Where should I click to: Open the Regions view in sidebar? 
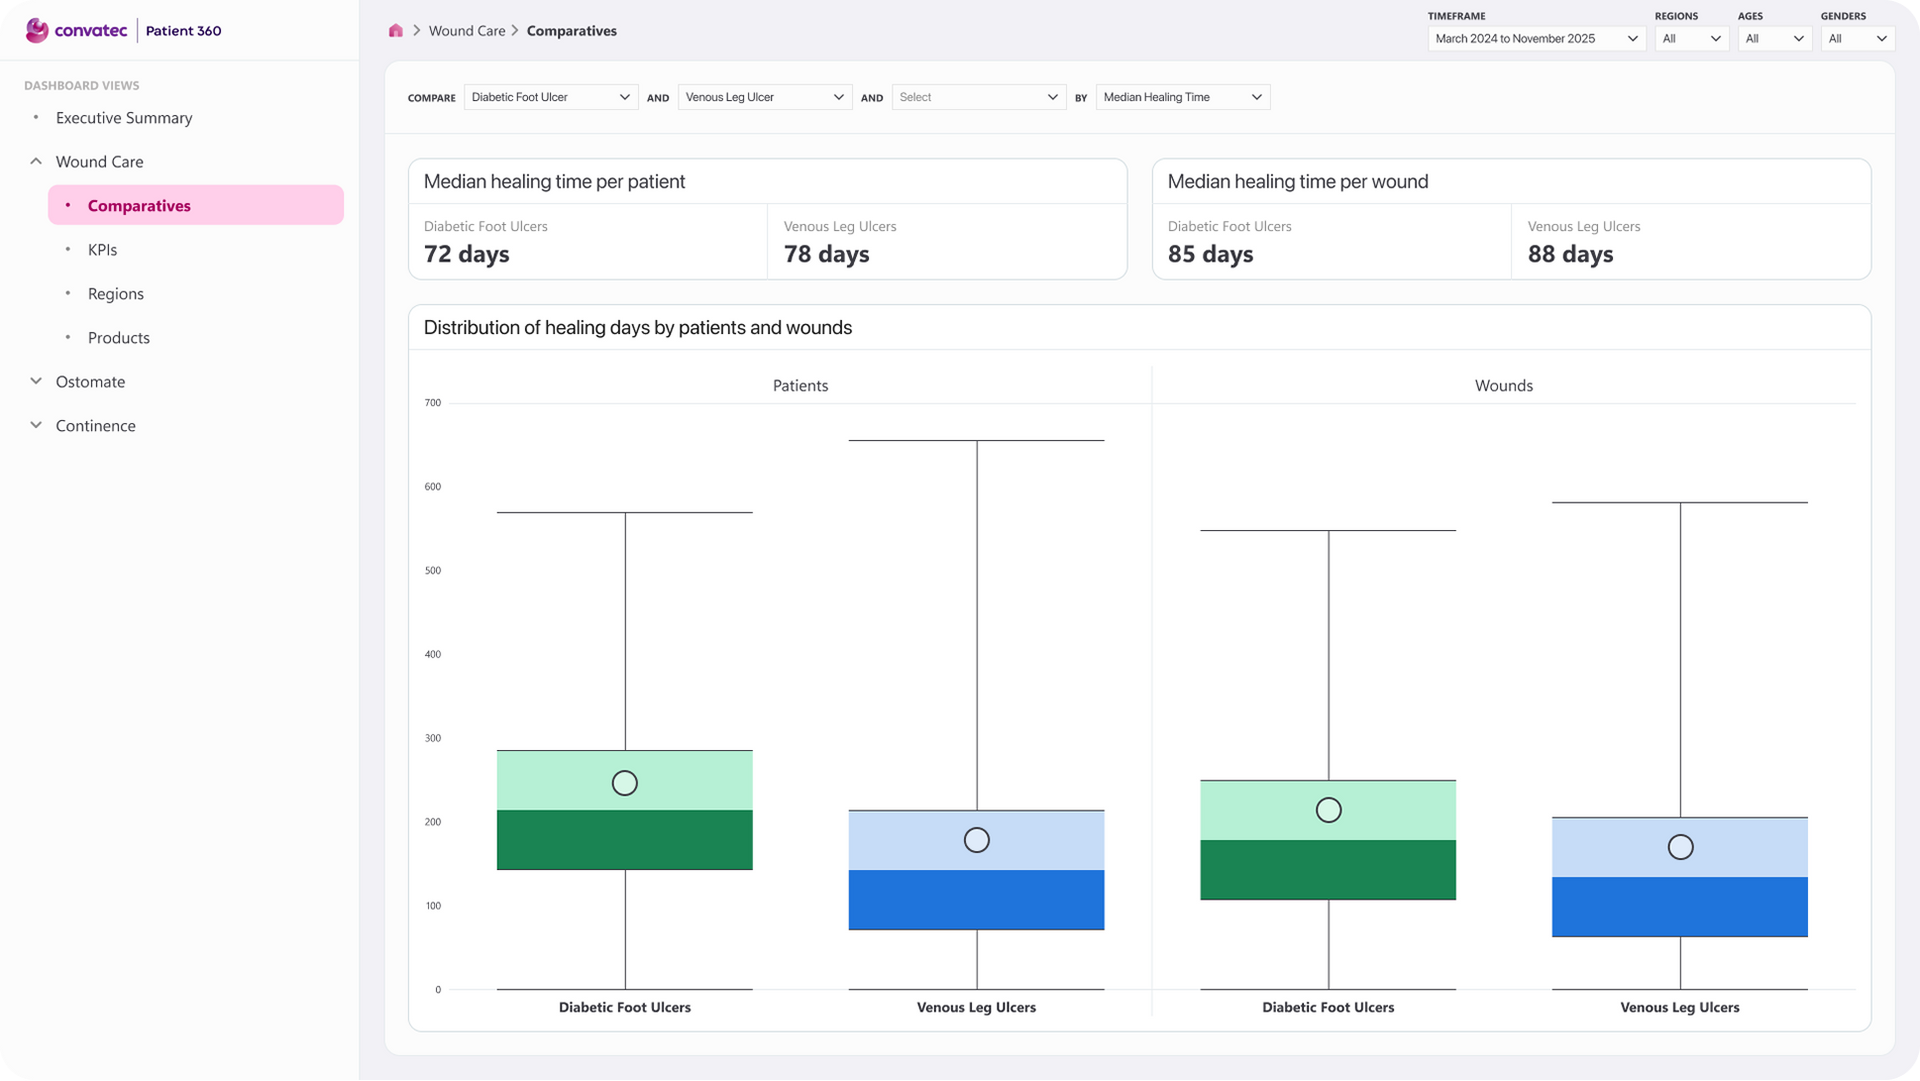[116, 294]
